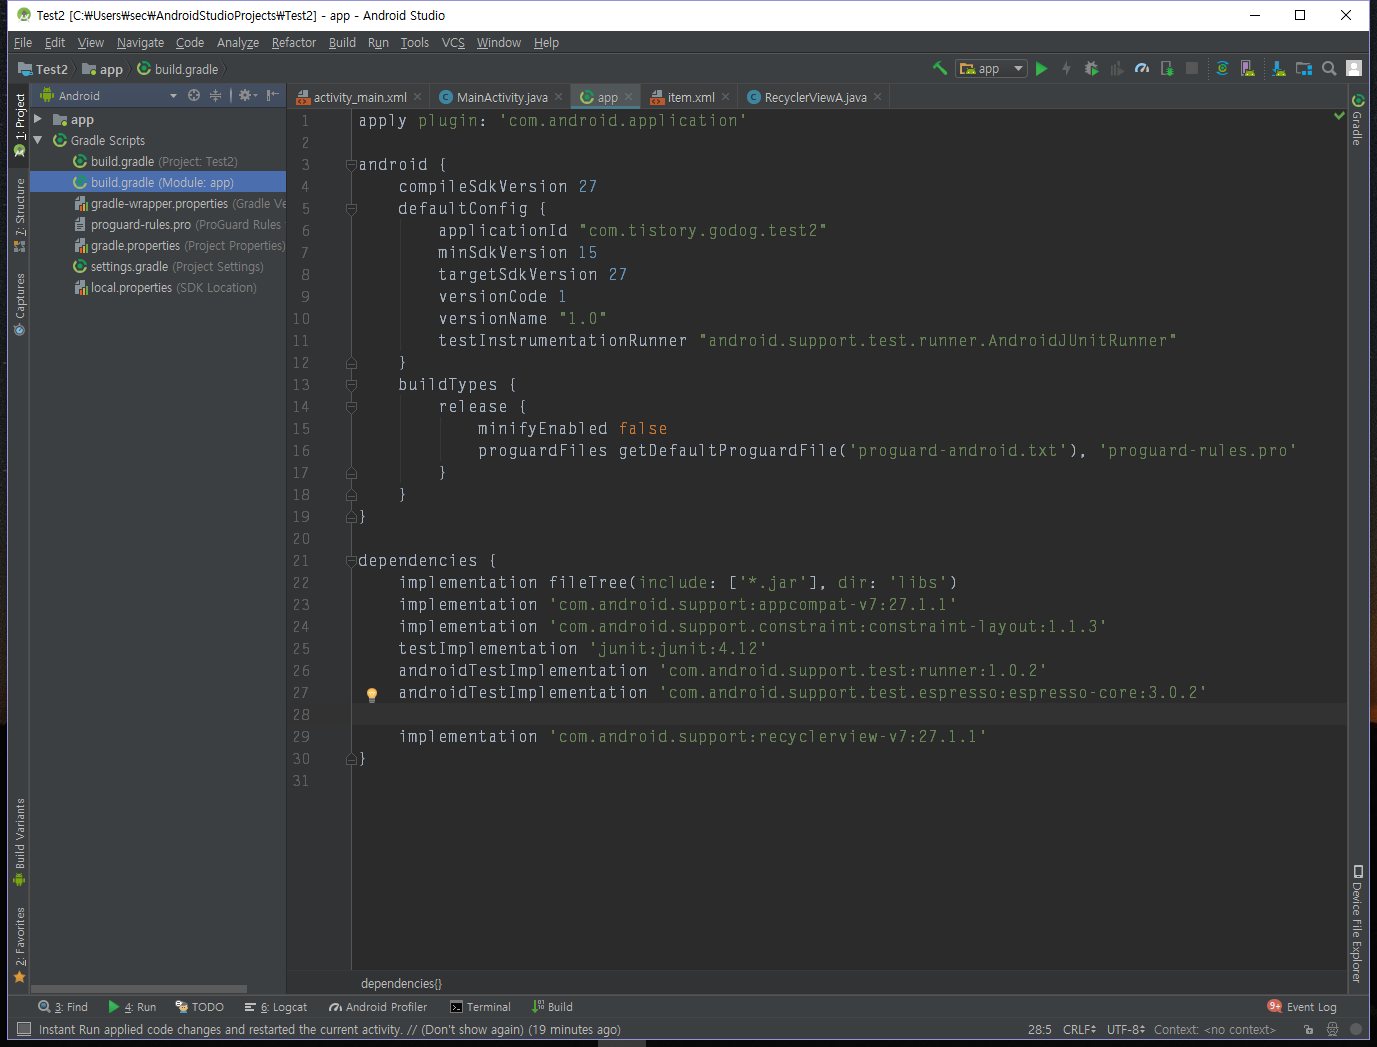Click the Stop square icon
The height and width of the screenshot is (1047, 1377).
pos(1191,68)
